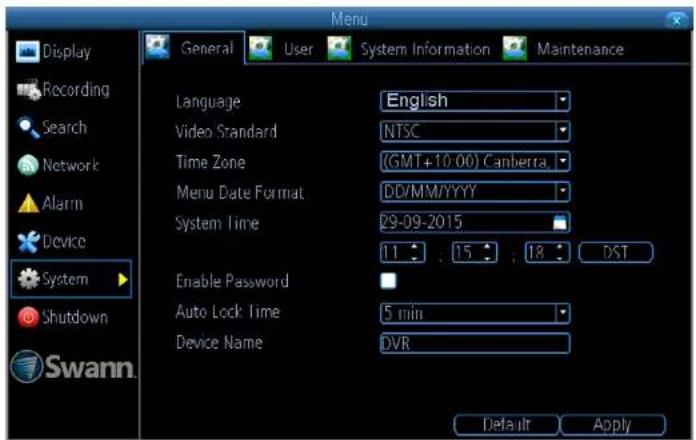Viewport: 696px width, 440px height.
Task: Click the hours stepper showing 11
Action: point(403,253)
